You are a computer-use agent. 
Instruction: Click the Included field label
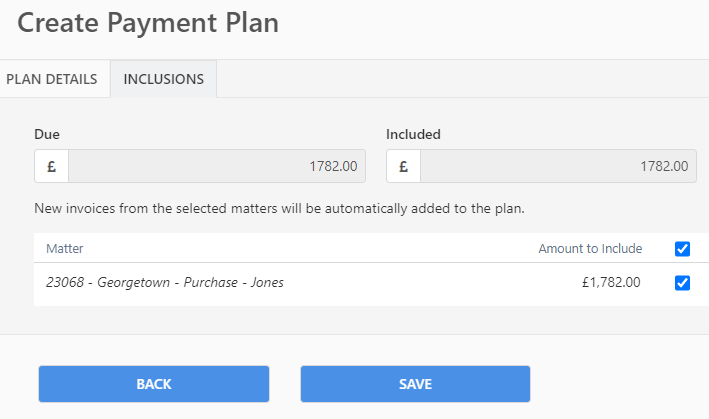pos(413,134)
